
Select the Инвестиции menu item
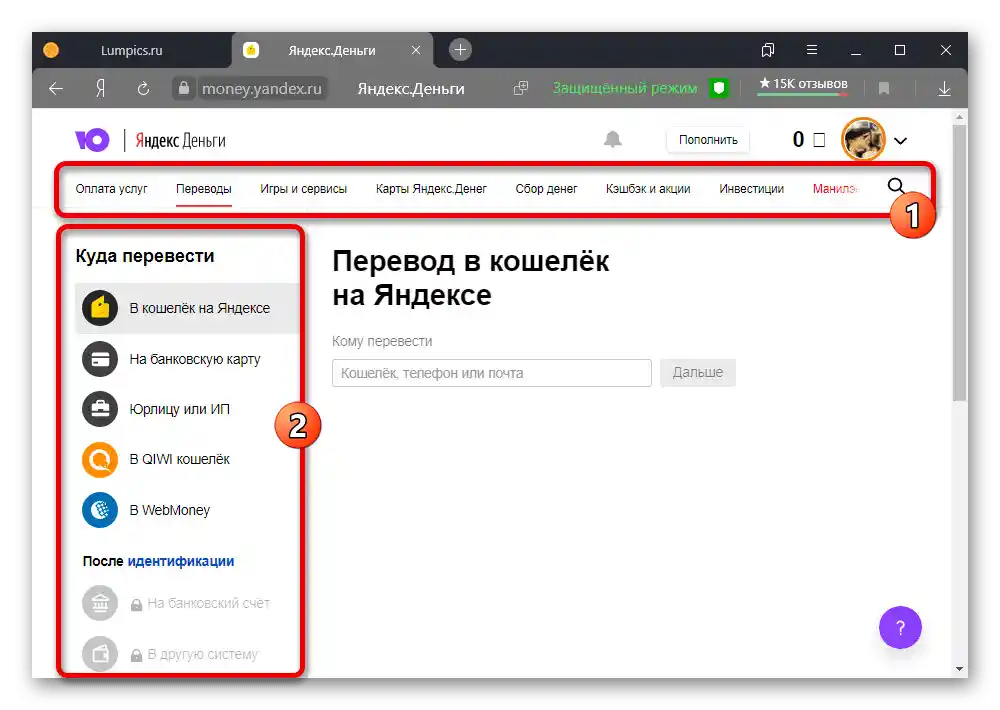[x=752, y=188]
